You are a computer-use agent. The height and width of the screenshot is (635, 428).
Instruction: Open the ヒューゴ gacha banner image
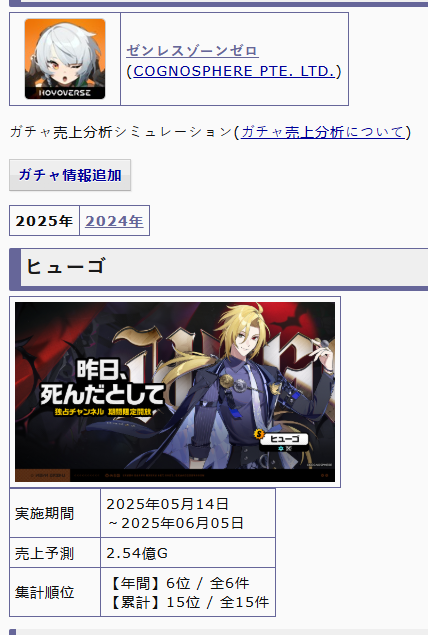click(175, 392)
